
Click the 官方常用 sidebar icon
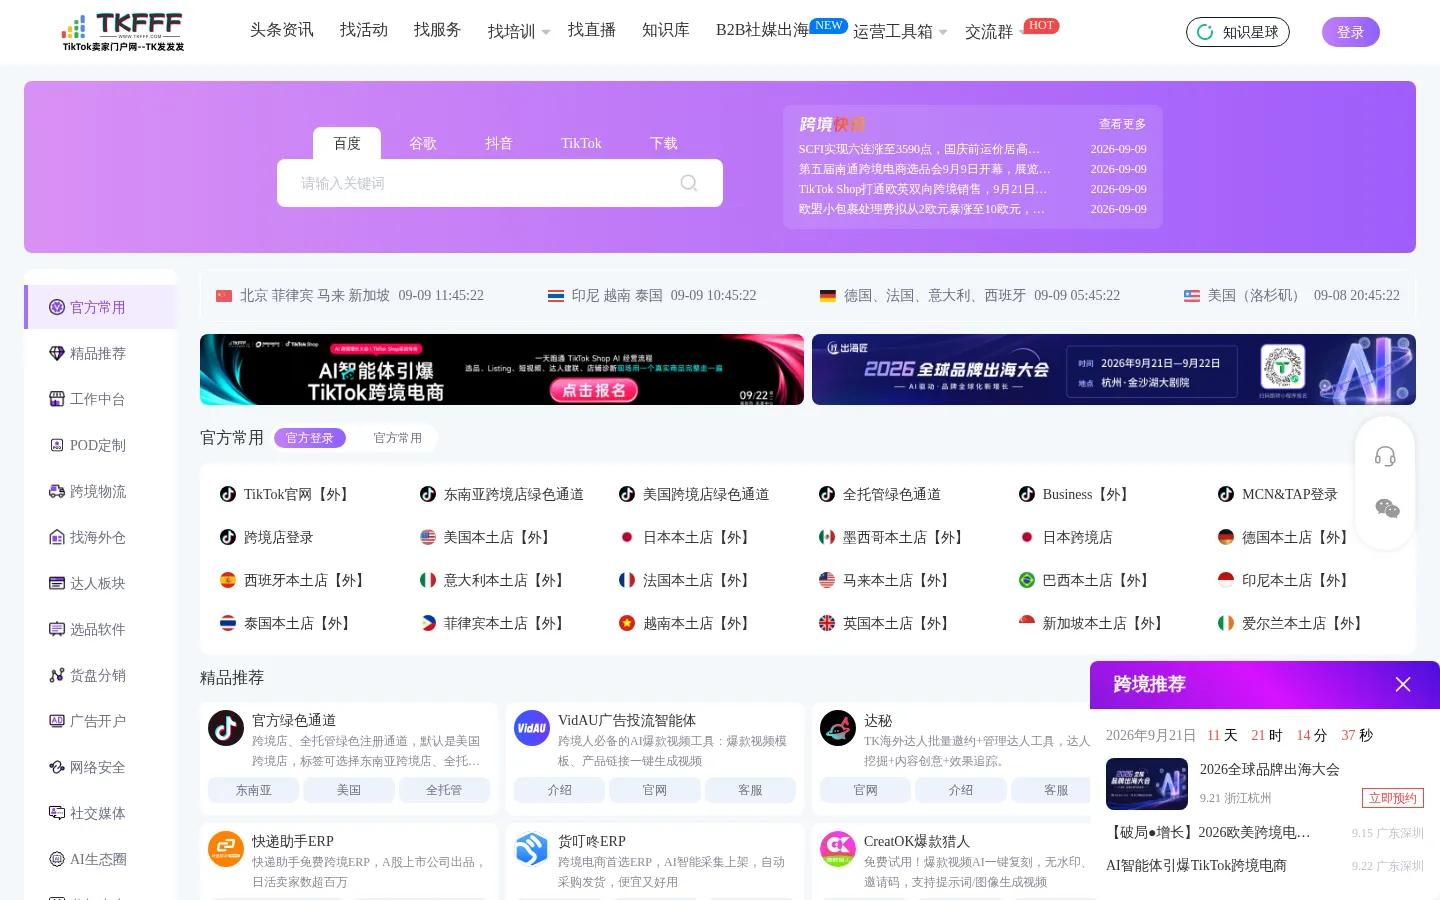pyautogui.click(x=57, y=307)
